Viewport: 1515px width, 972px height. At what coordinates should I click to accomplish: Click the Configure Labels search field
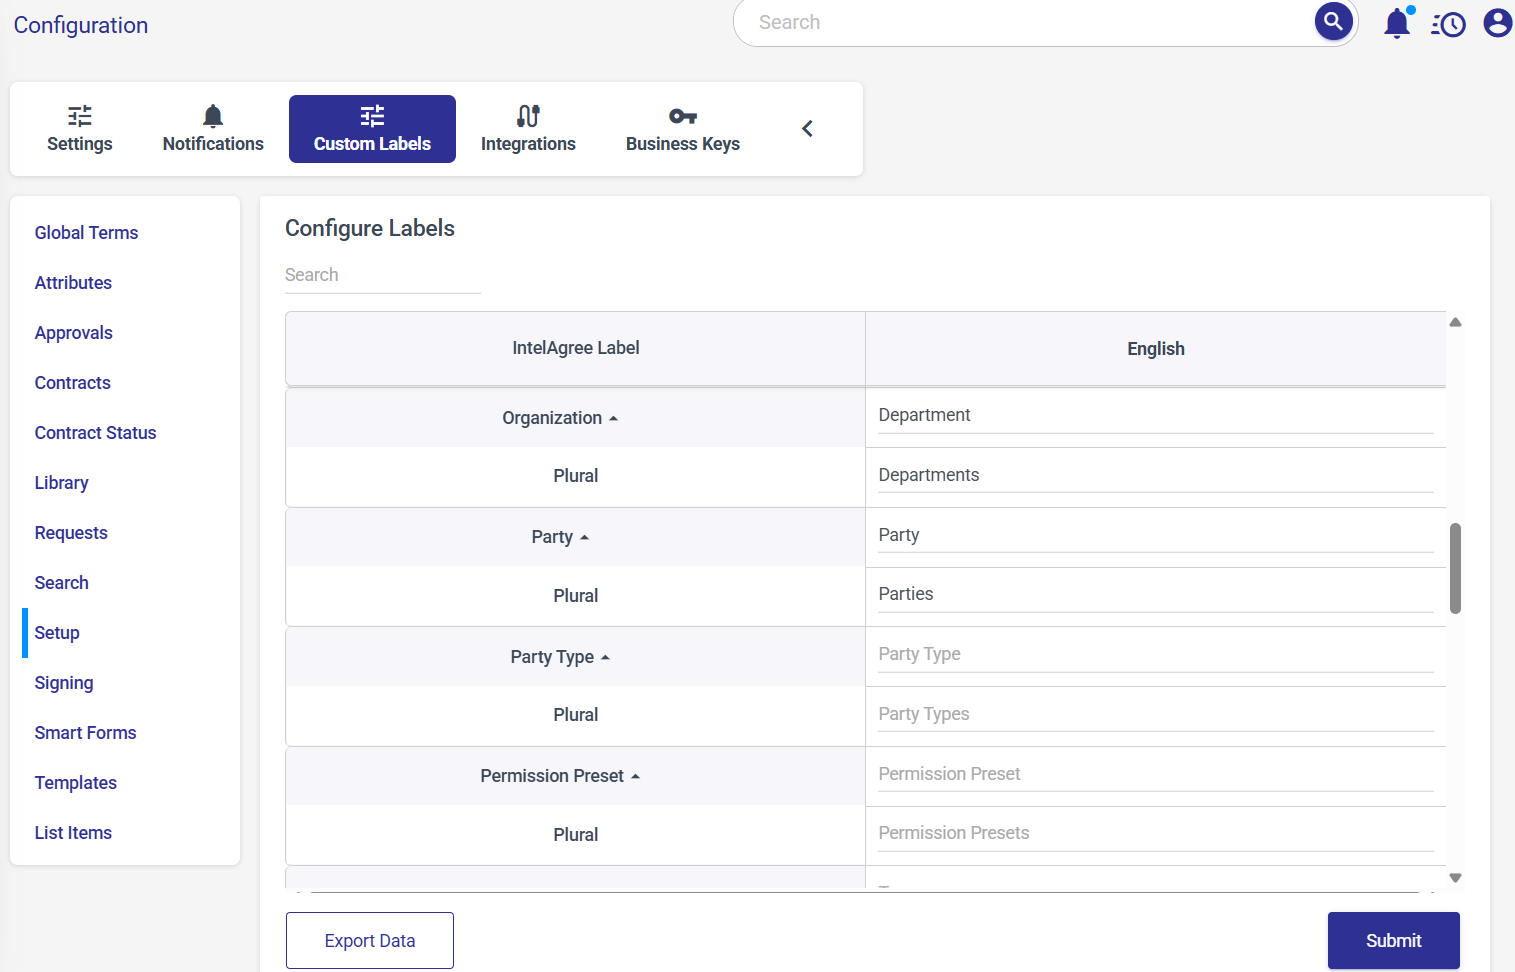click(382, 275)
